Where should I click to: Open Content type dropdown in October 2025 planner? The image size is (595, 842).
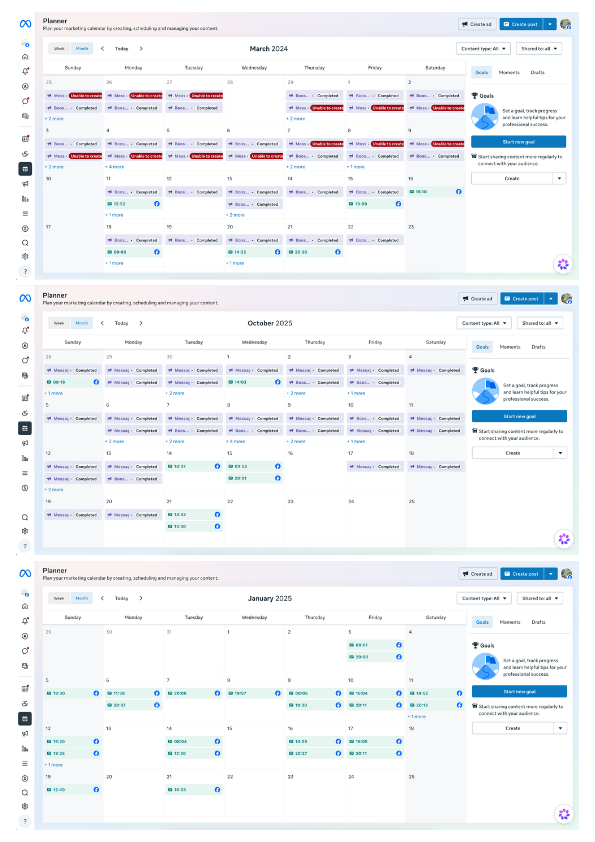coord(484,323)
